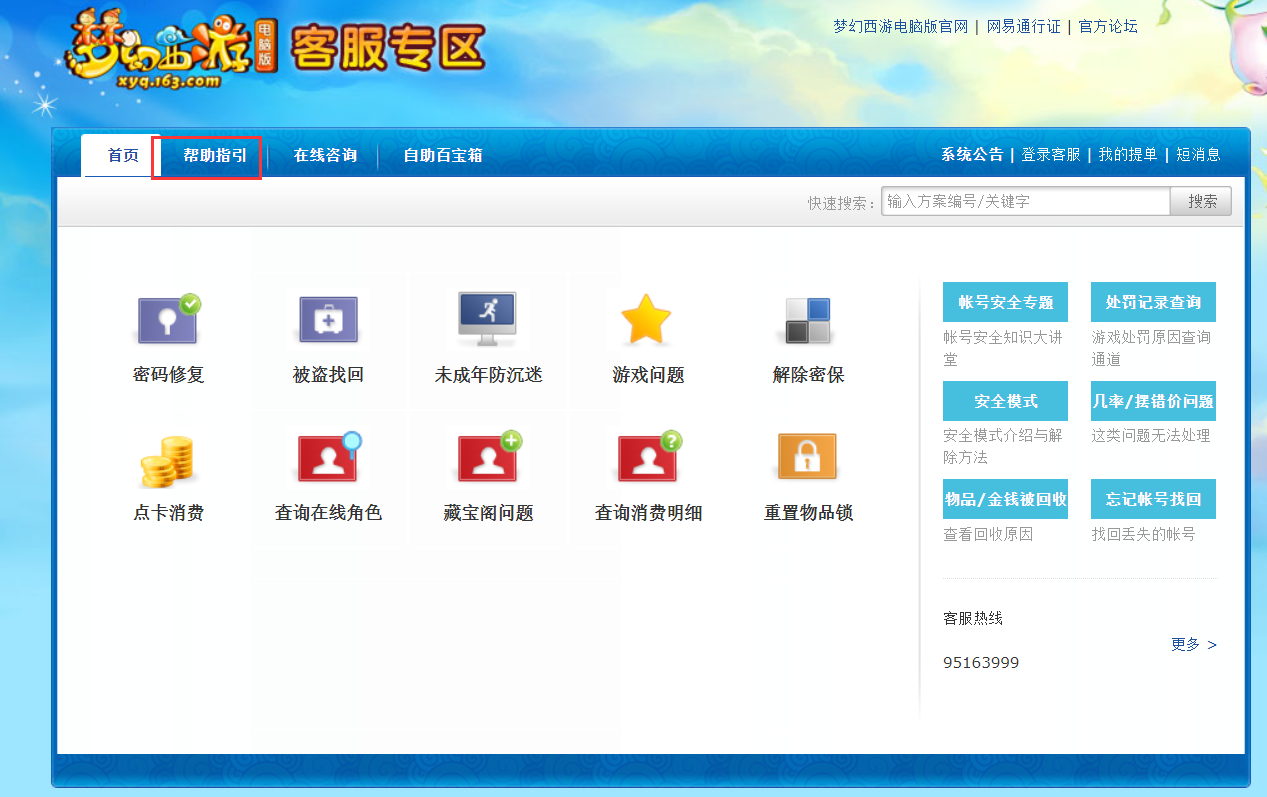1267x797 pixels.
Task: Open the 网易通行证 link
Action: (x=1024, y=26)
